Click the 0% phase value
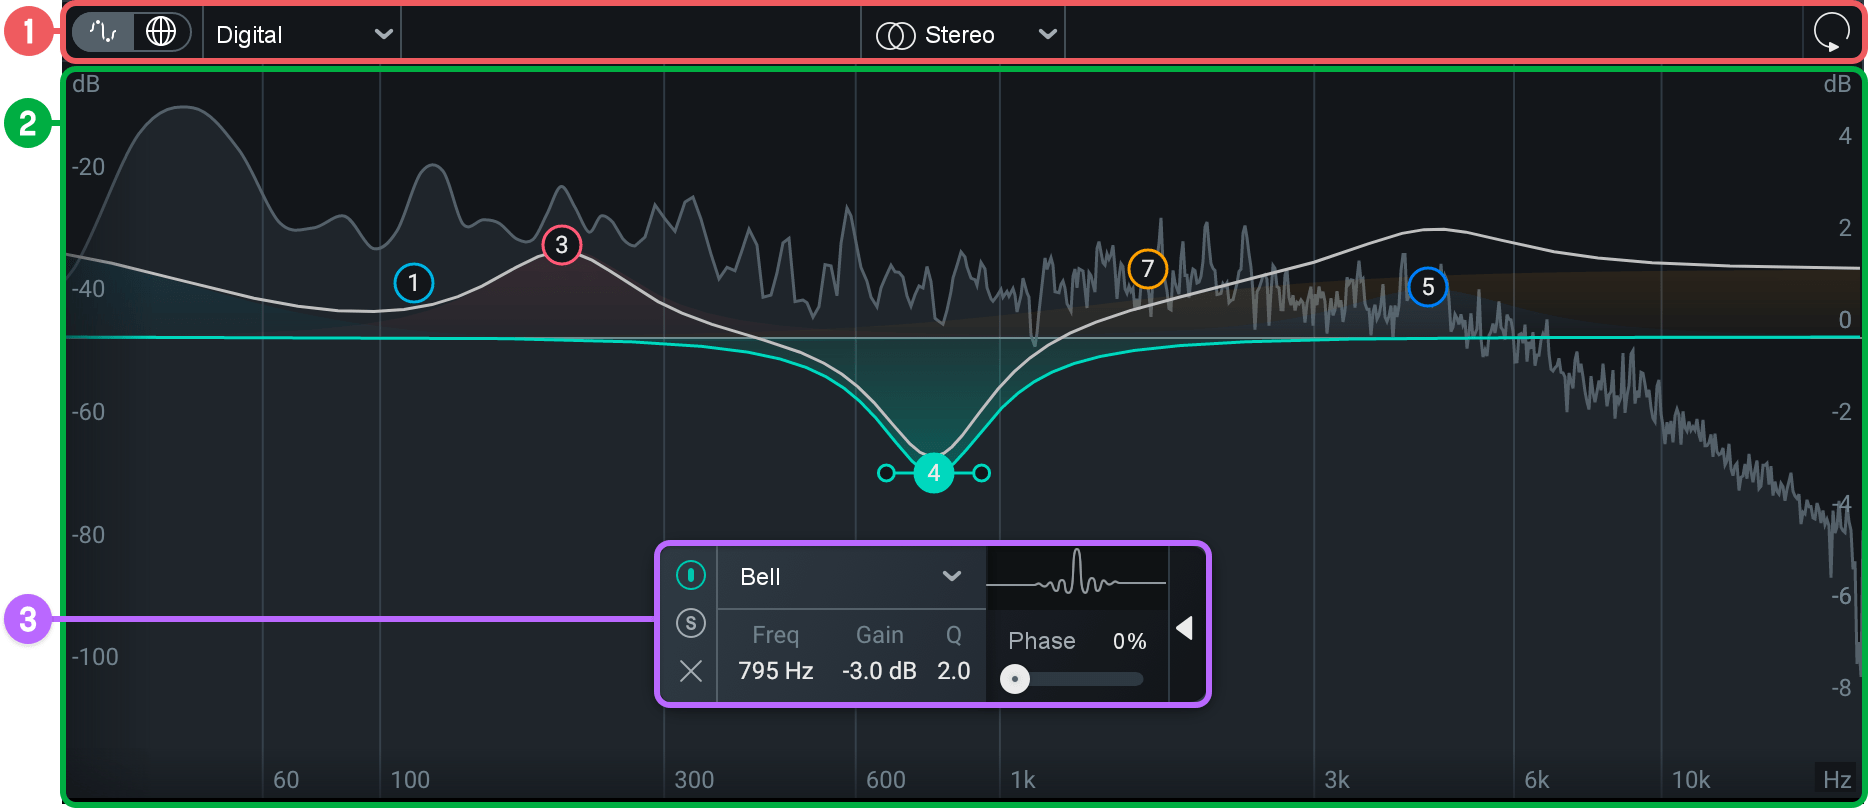Viewport: 1868px width, 808px height. coord(1130,641)
